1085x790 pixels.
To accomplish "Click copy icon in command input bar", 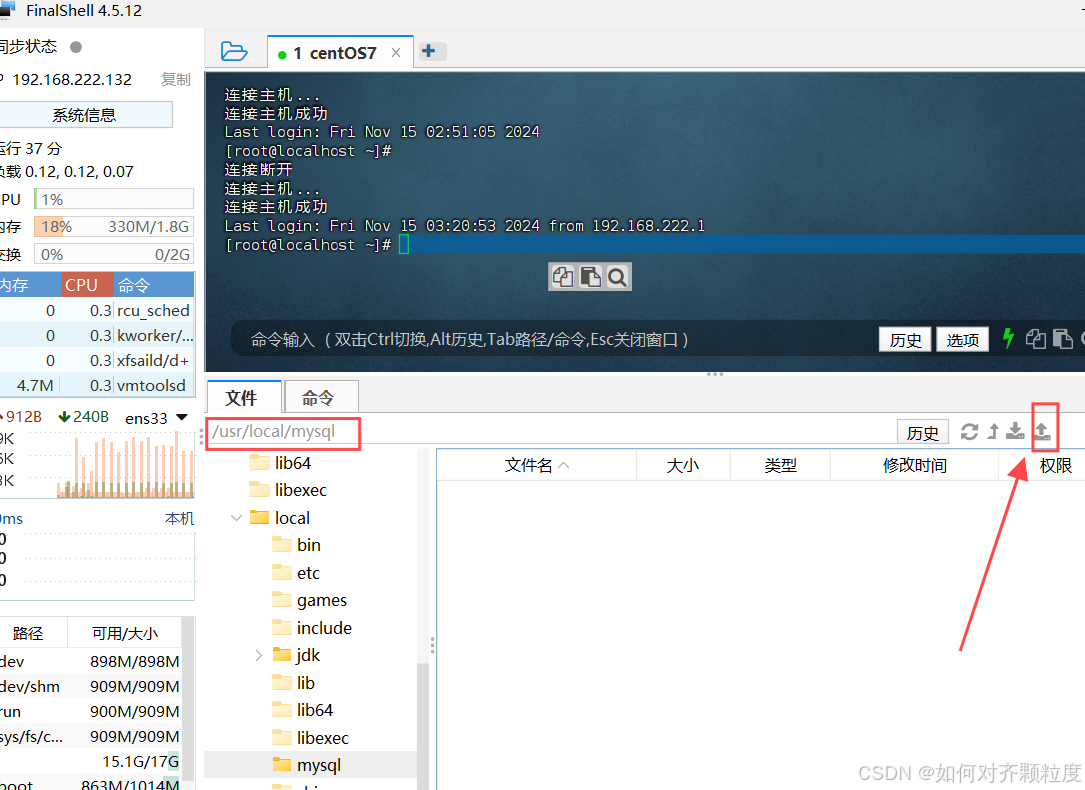I will coord(1036,339).
